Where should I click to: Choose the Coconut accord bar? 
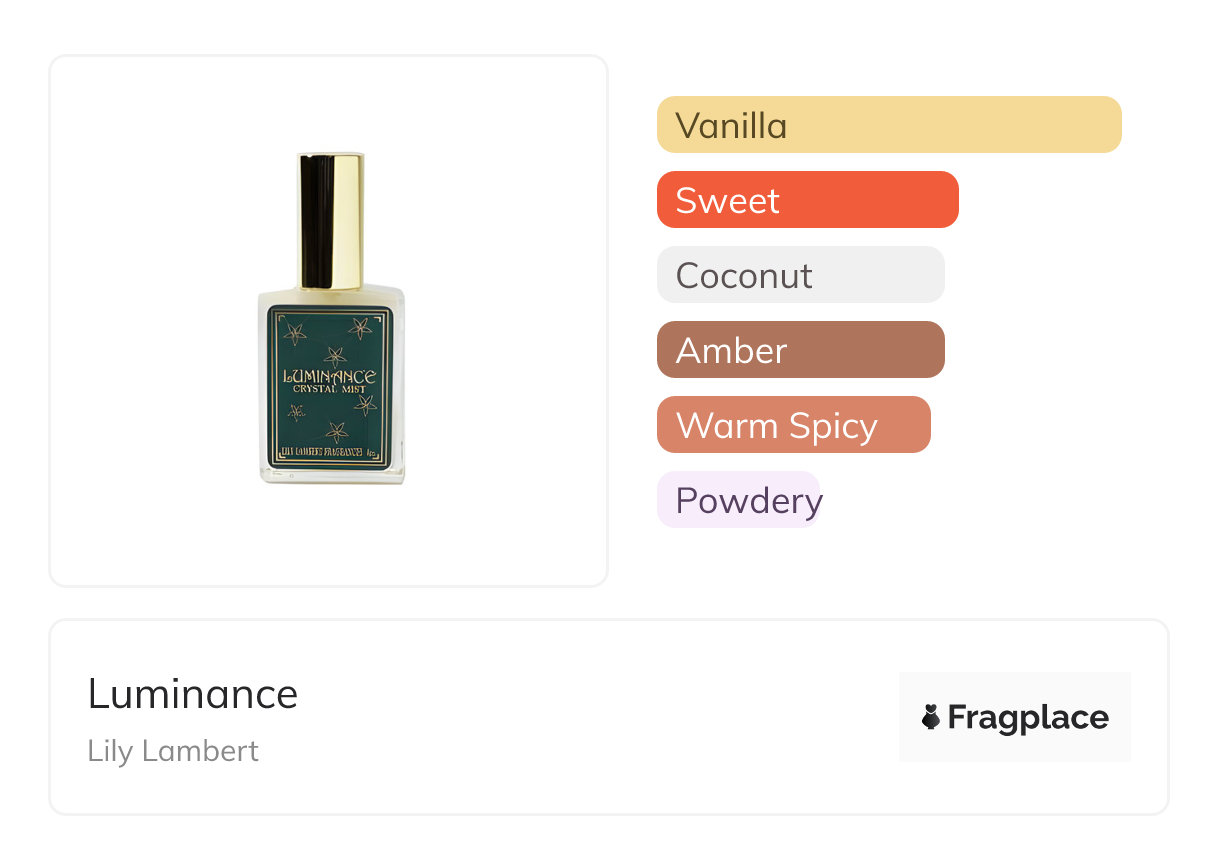(800, 275)
